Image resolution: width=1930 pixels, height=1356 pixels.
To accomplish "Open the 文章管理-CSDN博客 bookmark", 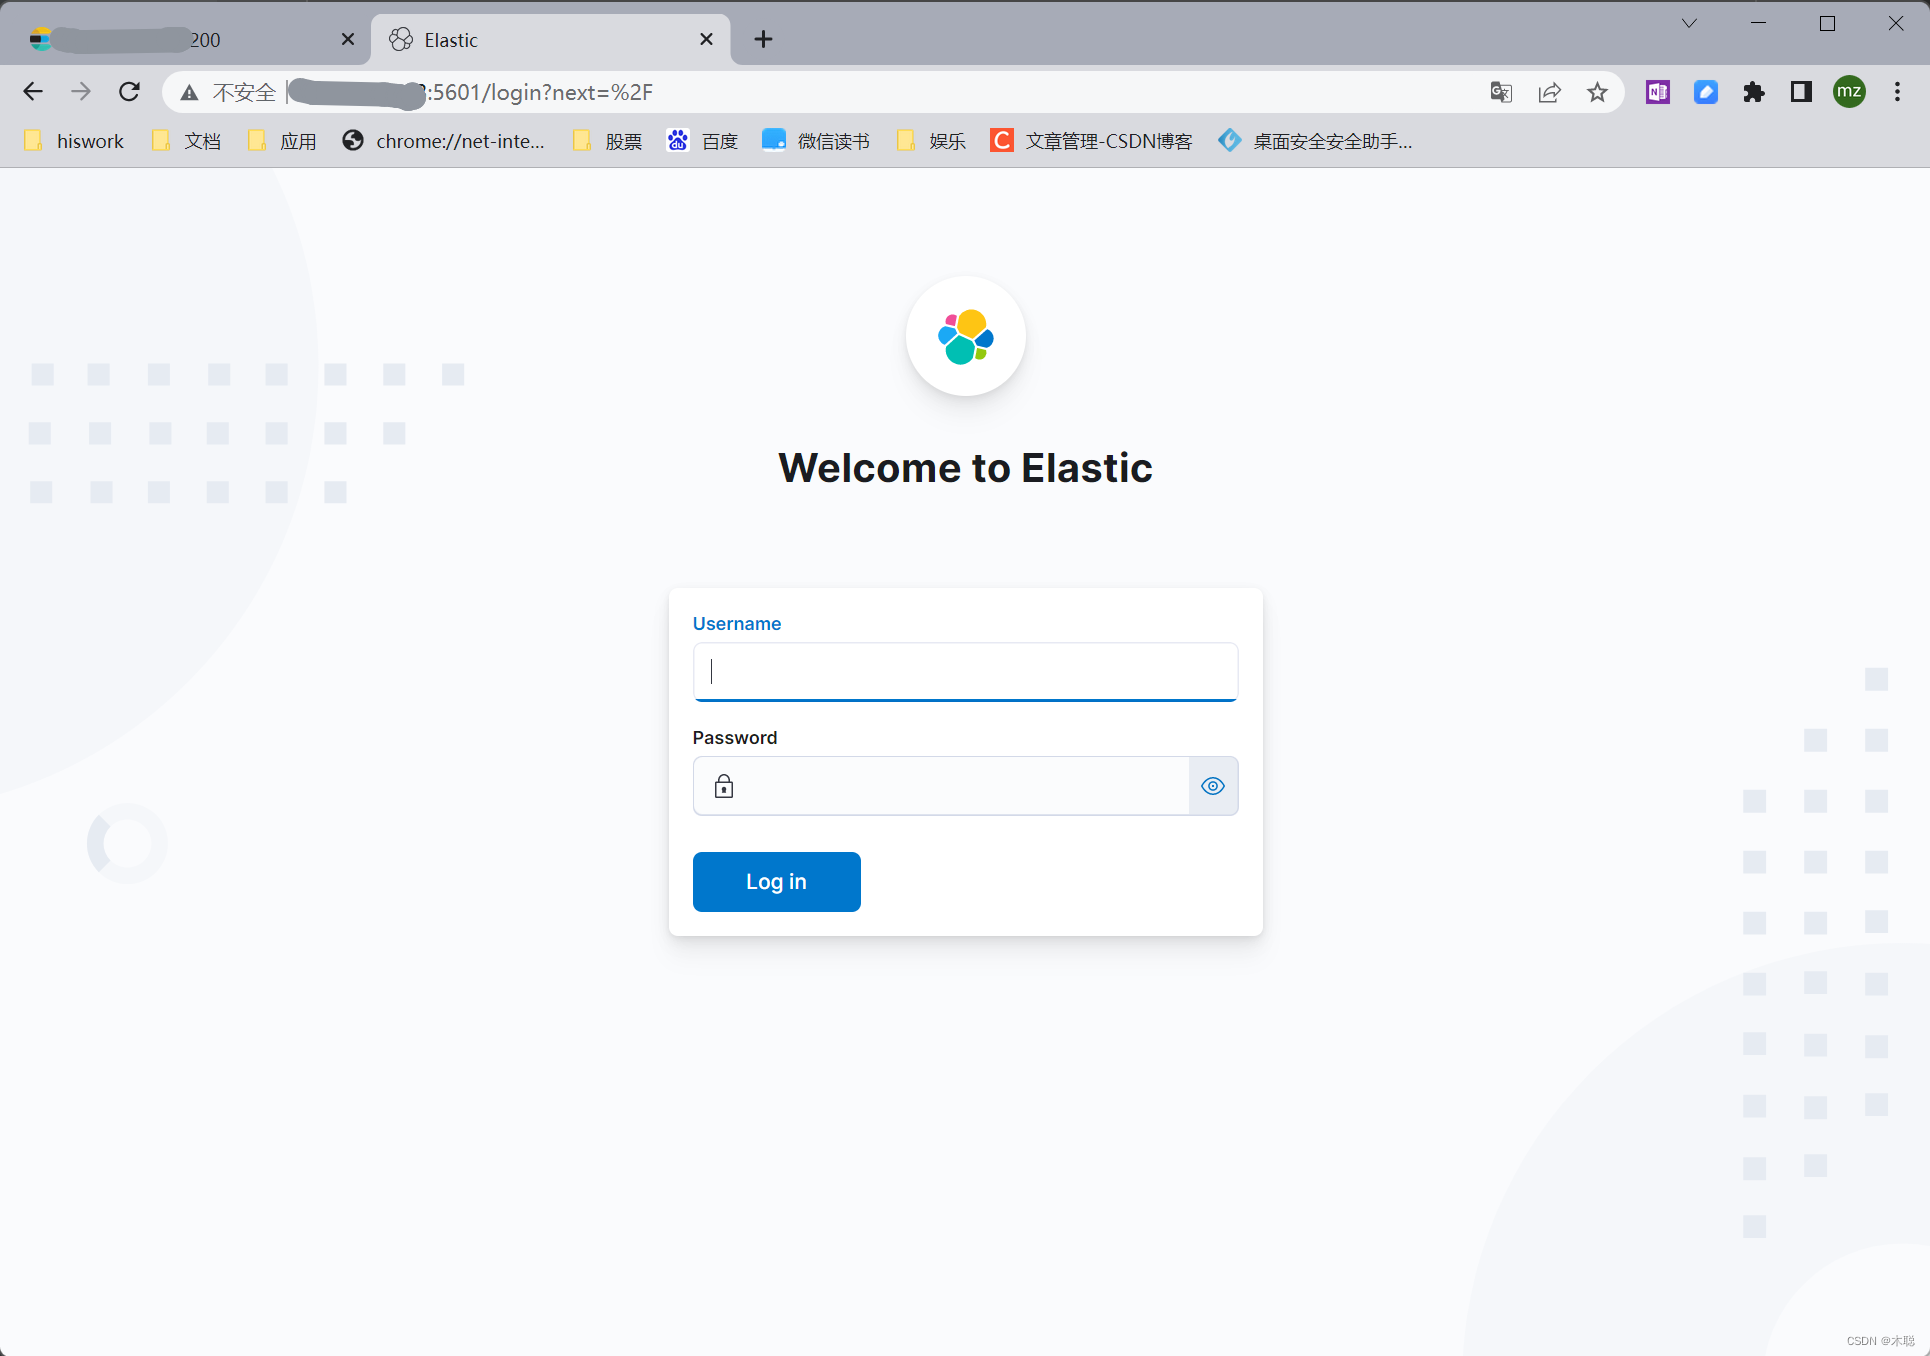I will pos(1092,141).
